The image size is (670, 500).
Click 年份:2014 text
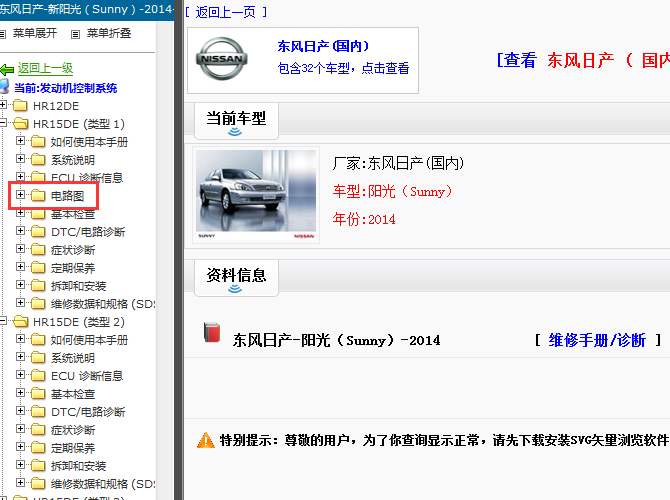coord(364,219)
